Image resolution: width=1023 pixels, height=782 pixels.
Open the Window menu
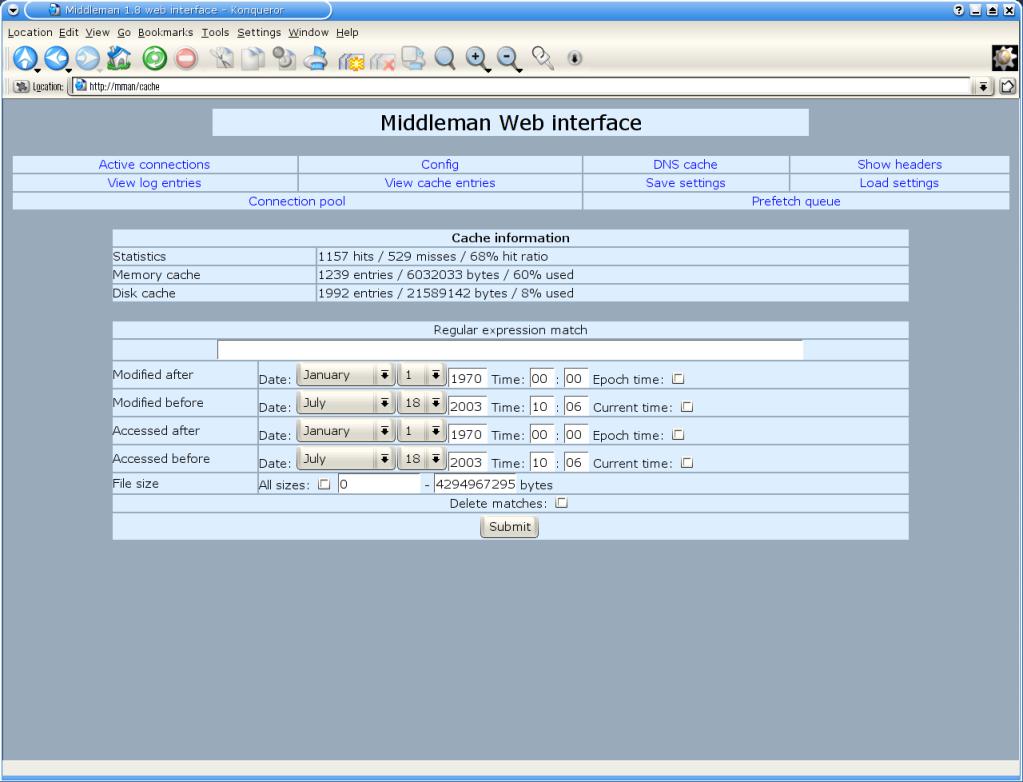click(x=309, y=32)
